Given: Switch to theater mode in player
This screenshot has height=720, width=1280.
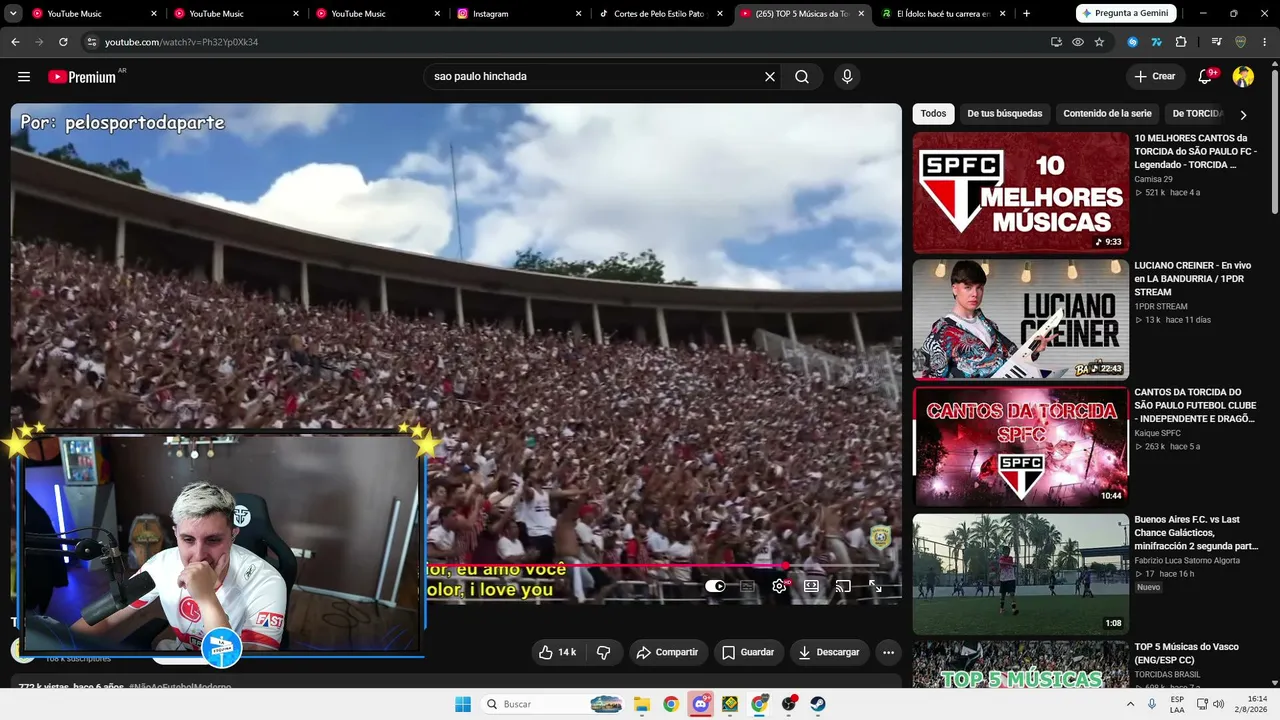Looking at the screenshot, I should 811,587.
